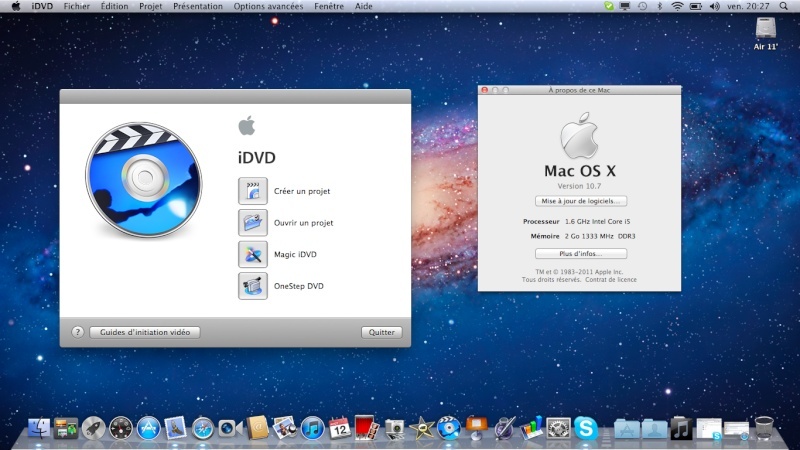This screenshot has height=450, width=800.
Task: Click the display icon in menu bar
Action: click(625, 6)
